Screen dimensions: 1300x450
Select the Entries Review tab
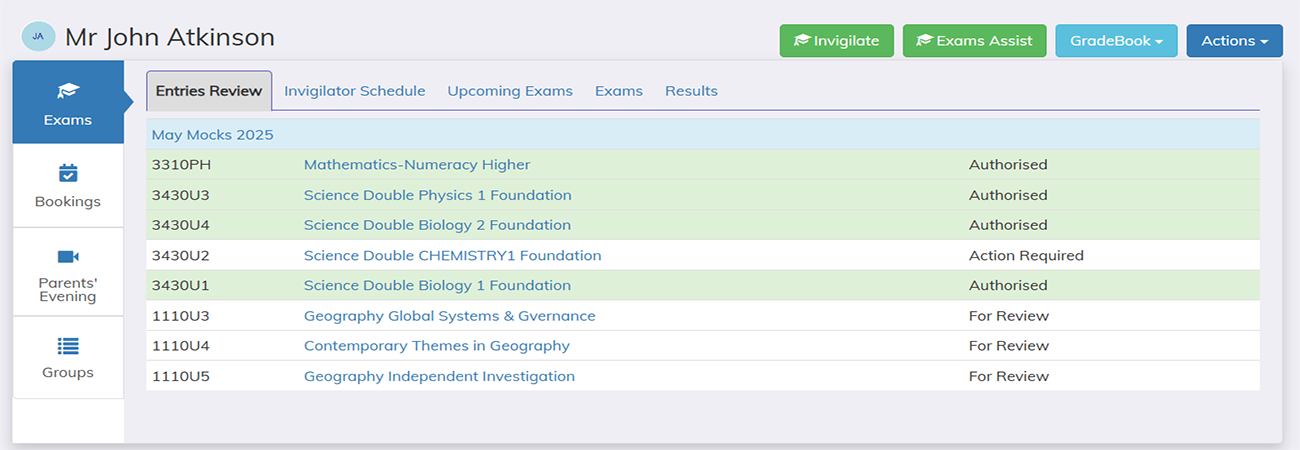209,91
